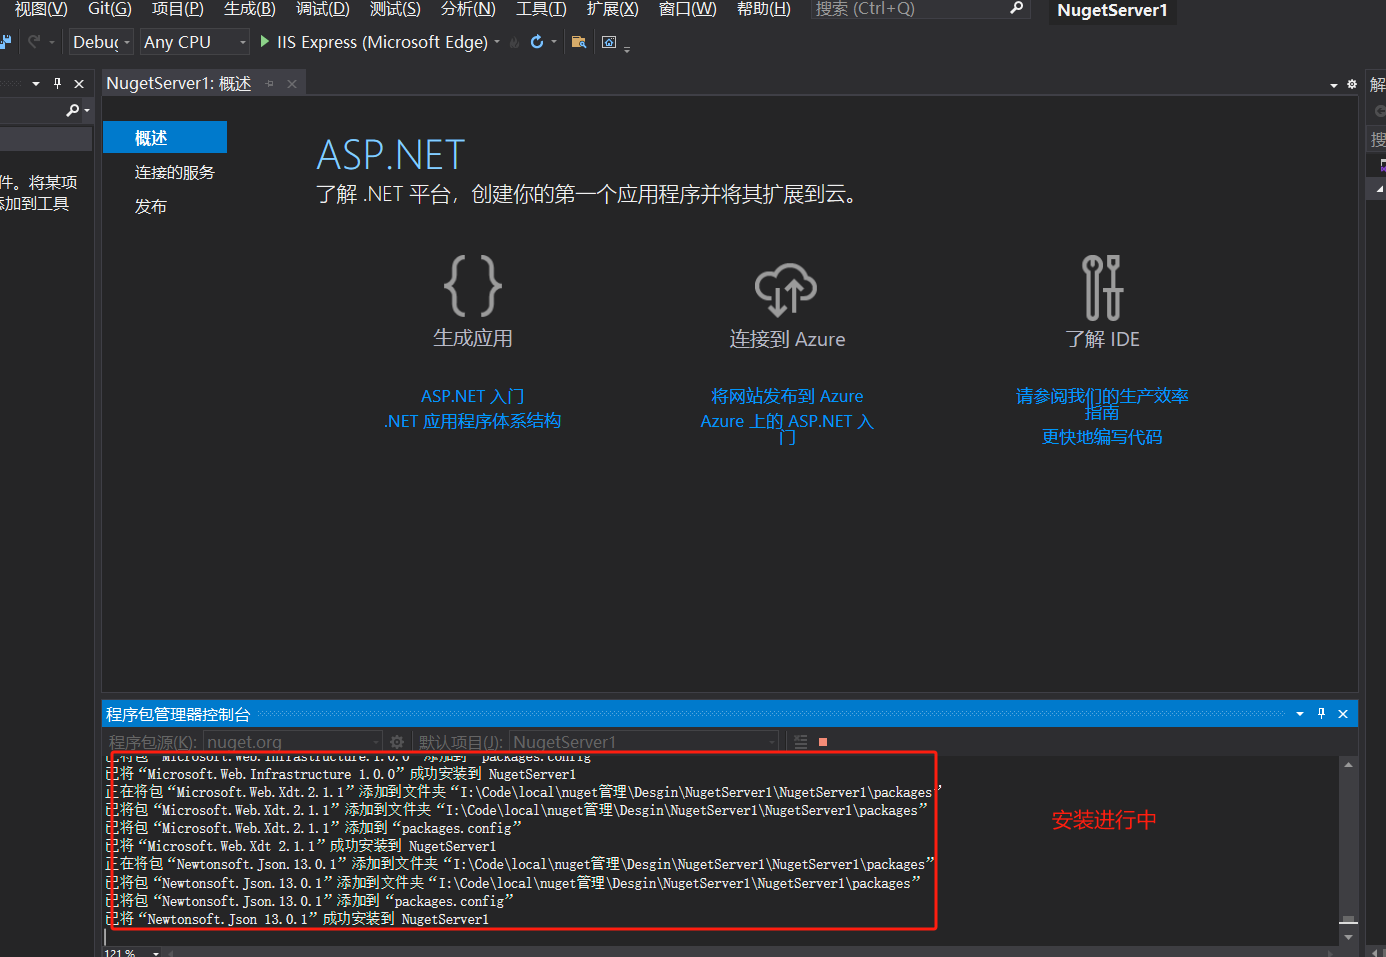Open the ASP.NET 入门 link
1386x957 pixels.
(x=472, y=396)
